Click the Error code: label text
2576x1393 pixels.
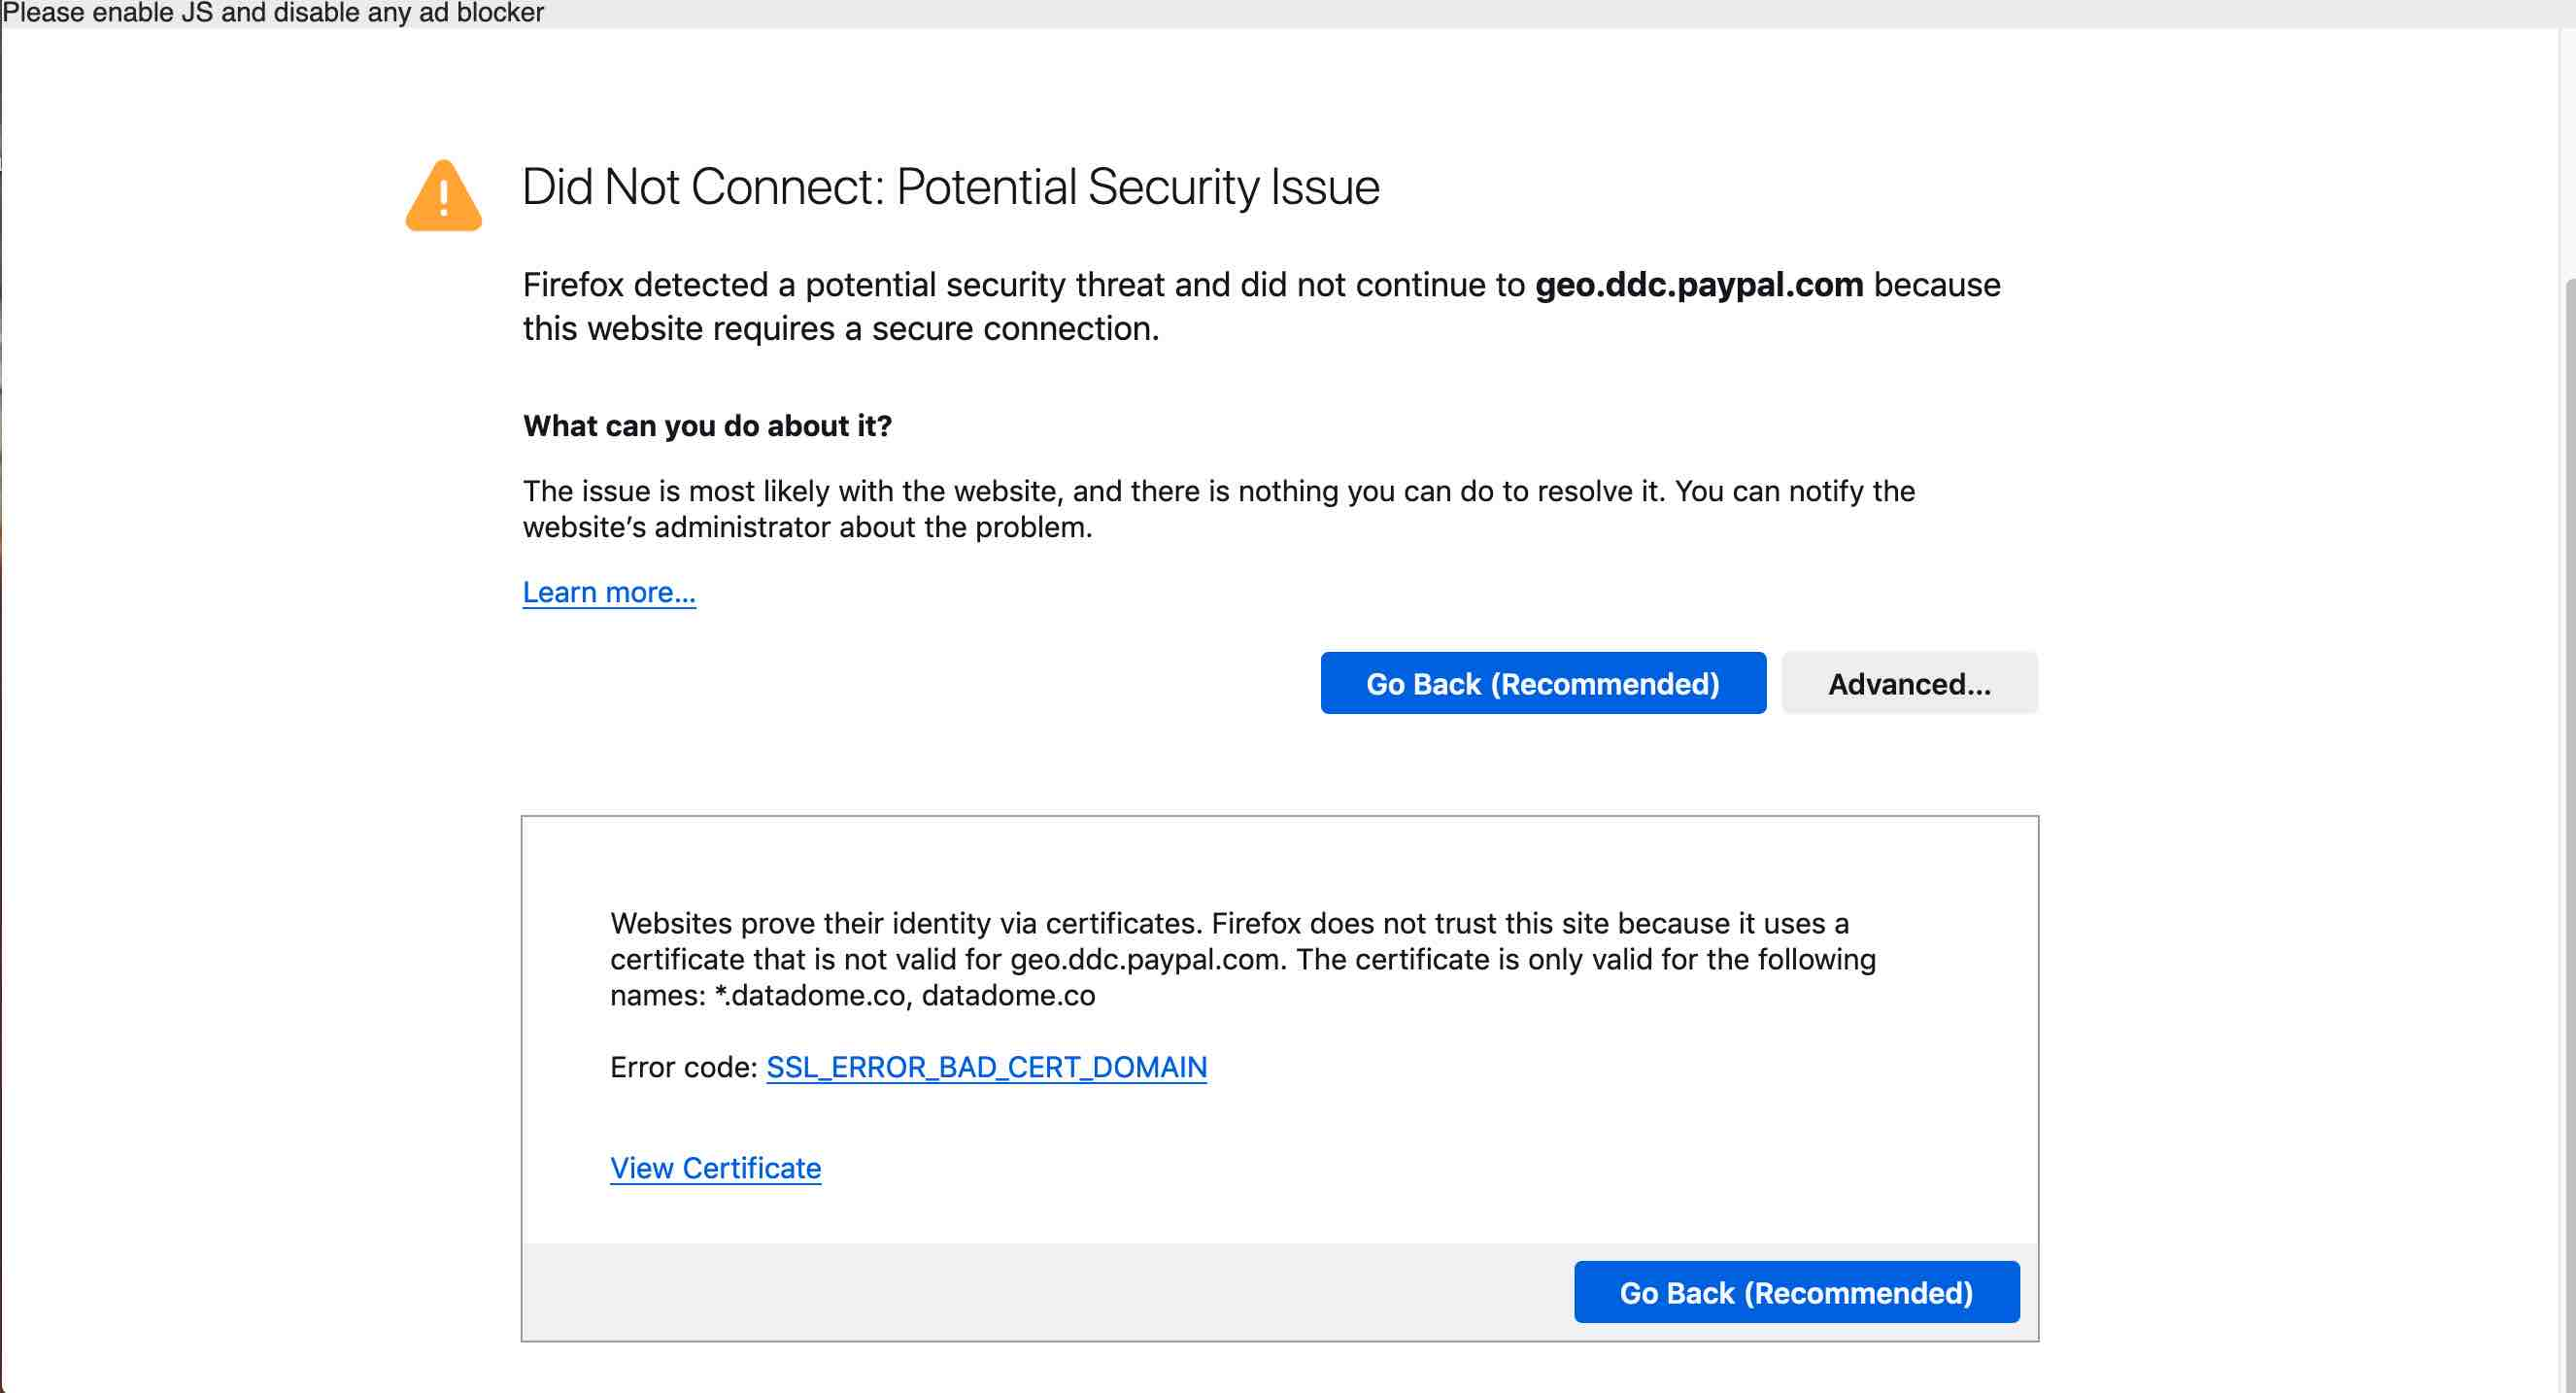coord(684,1067)
